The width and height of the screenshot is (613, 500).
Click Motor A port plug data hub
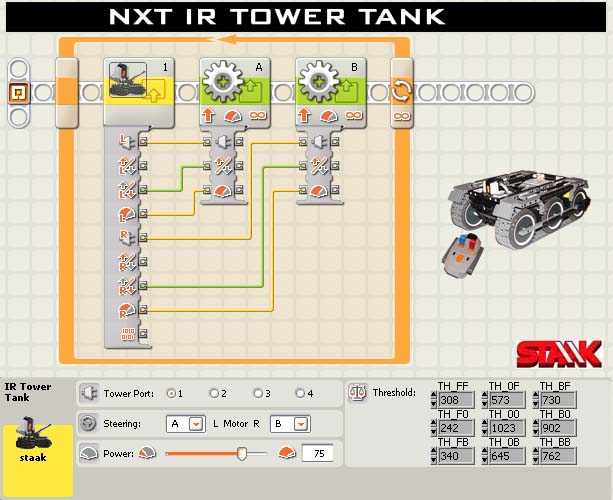pyautogui.click(x=223, y=142)
